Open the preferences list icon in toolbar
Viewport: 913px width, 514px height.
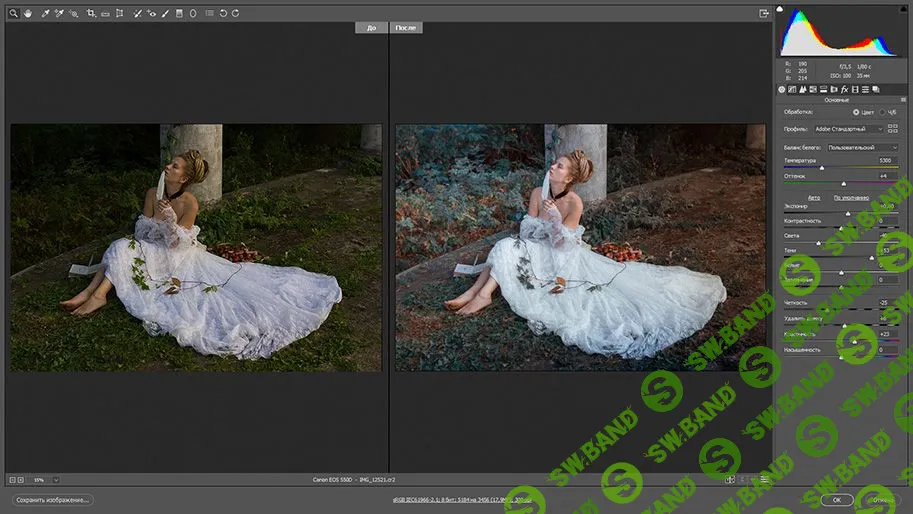point(209,13)
